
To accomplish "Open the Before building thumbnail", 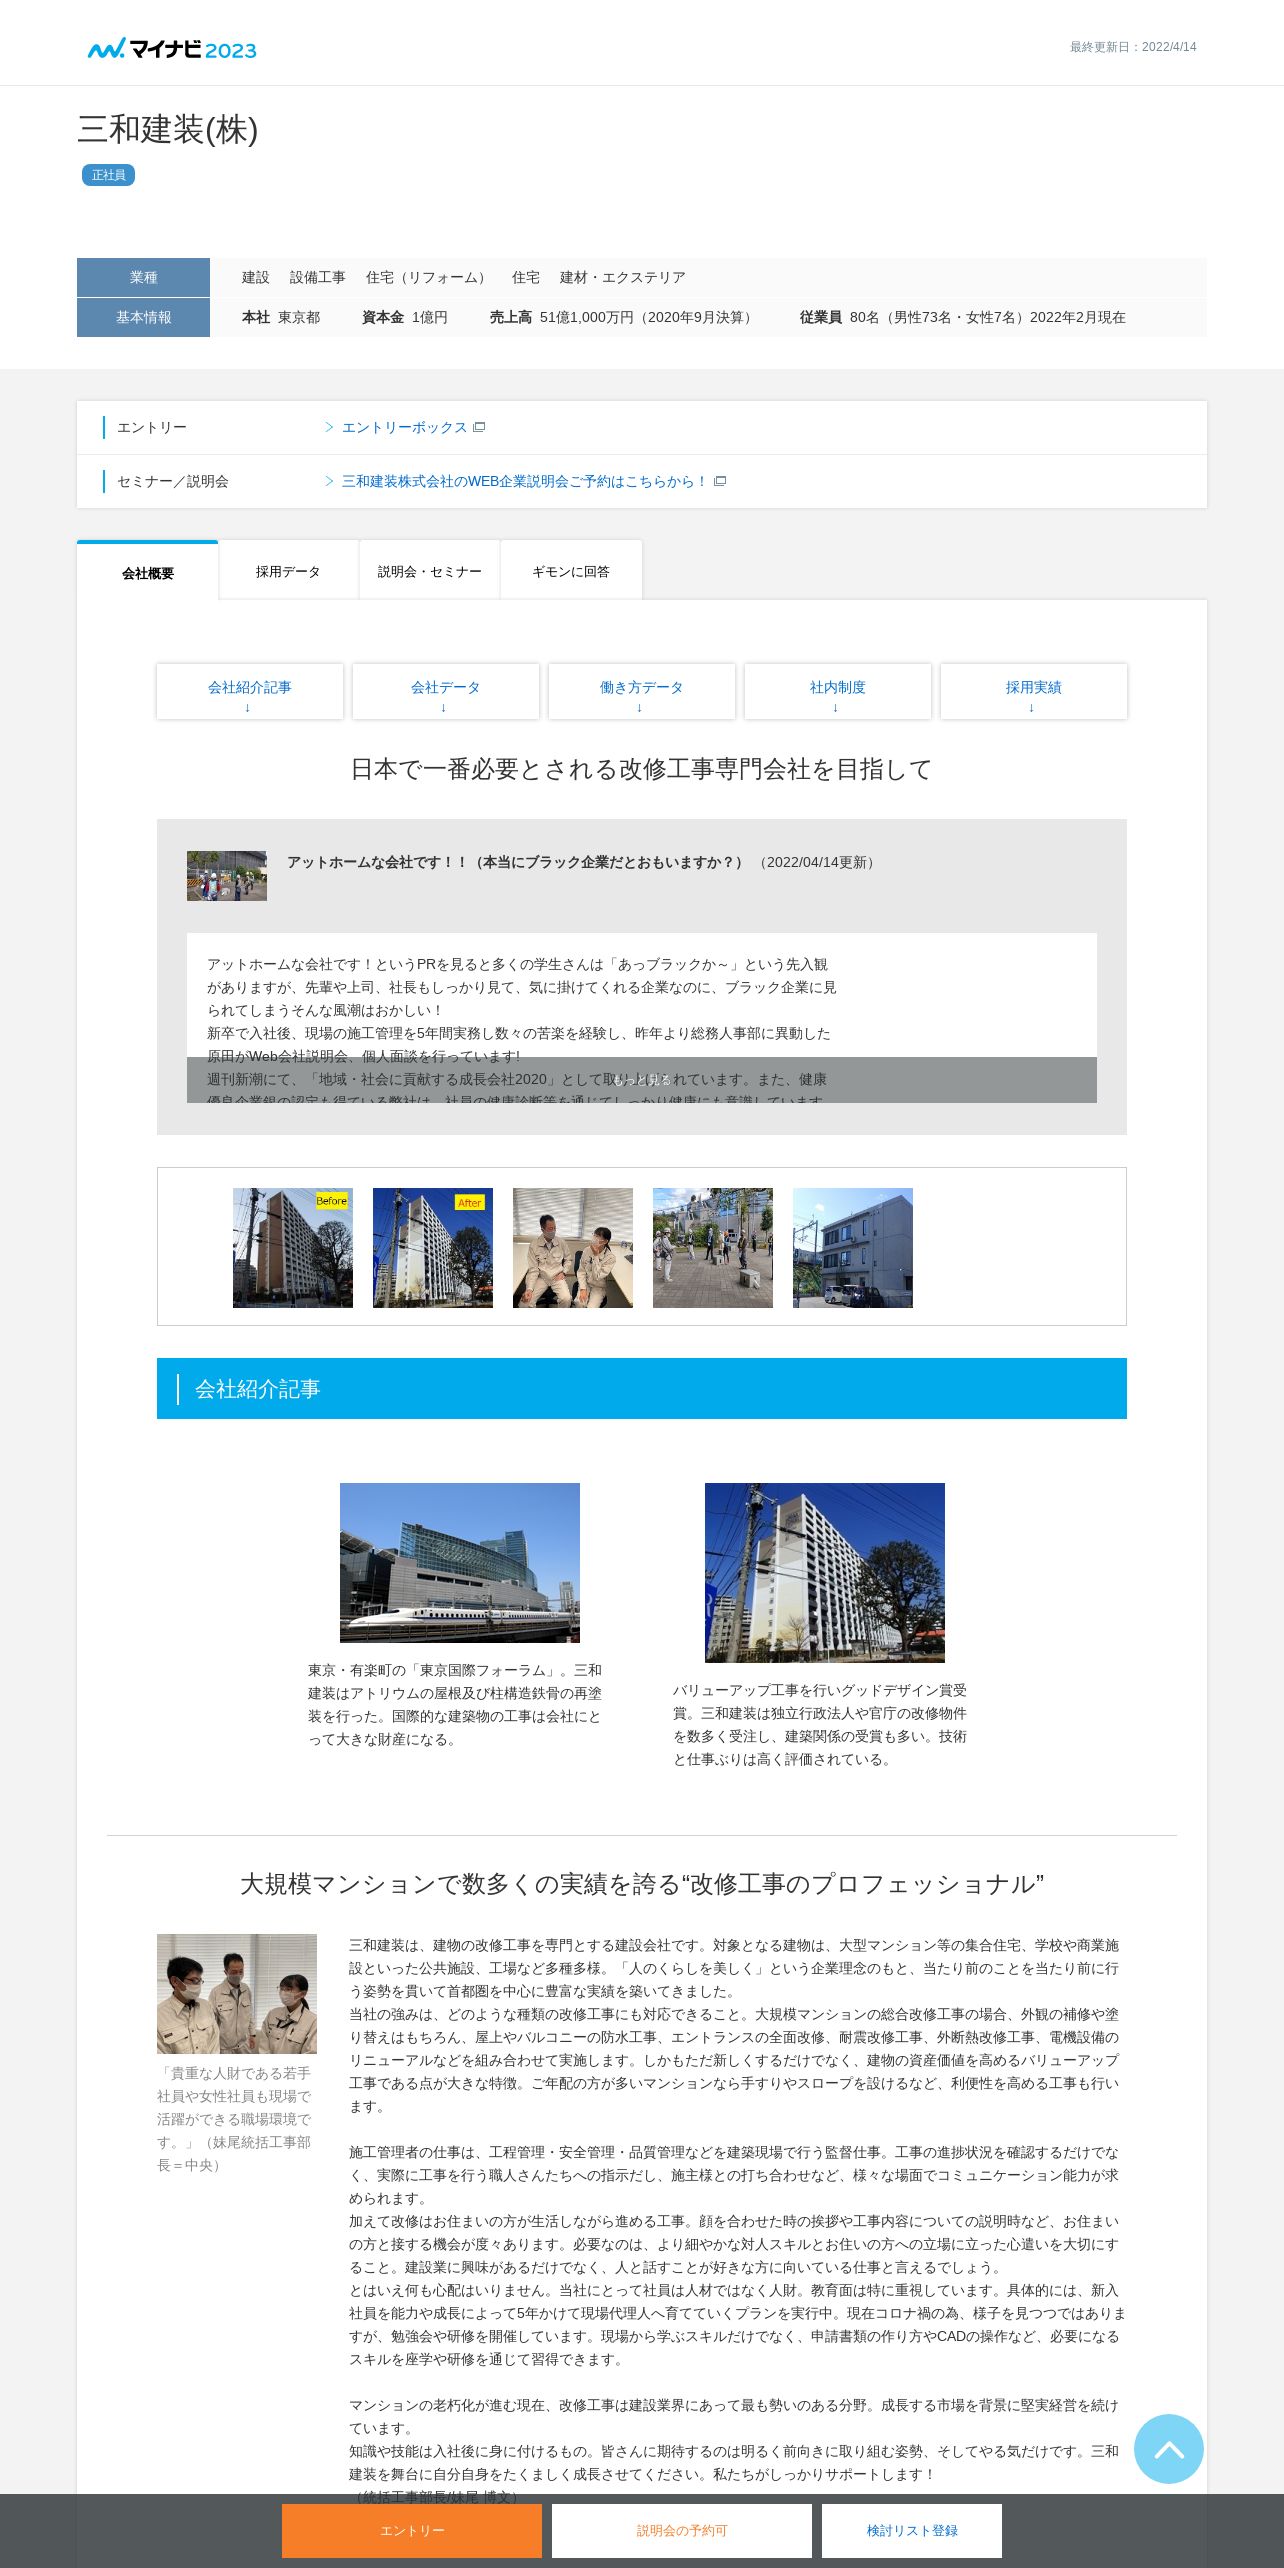I will (x=293, y=1248).
